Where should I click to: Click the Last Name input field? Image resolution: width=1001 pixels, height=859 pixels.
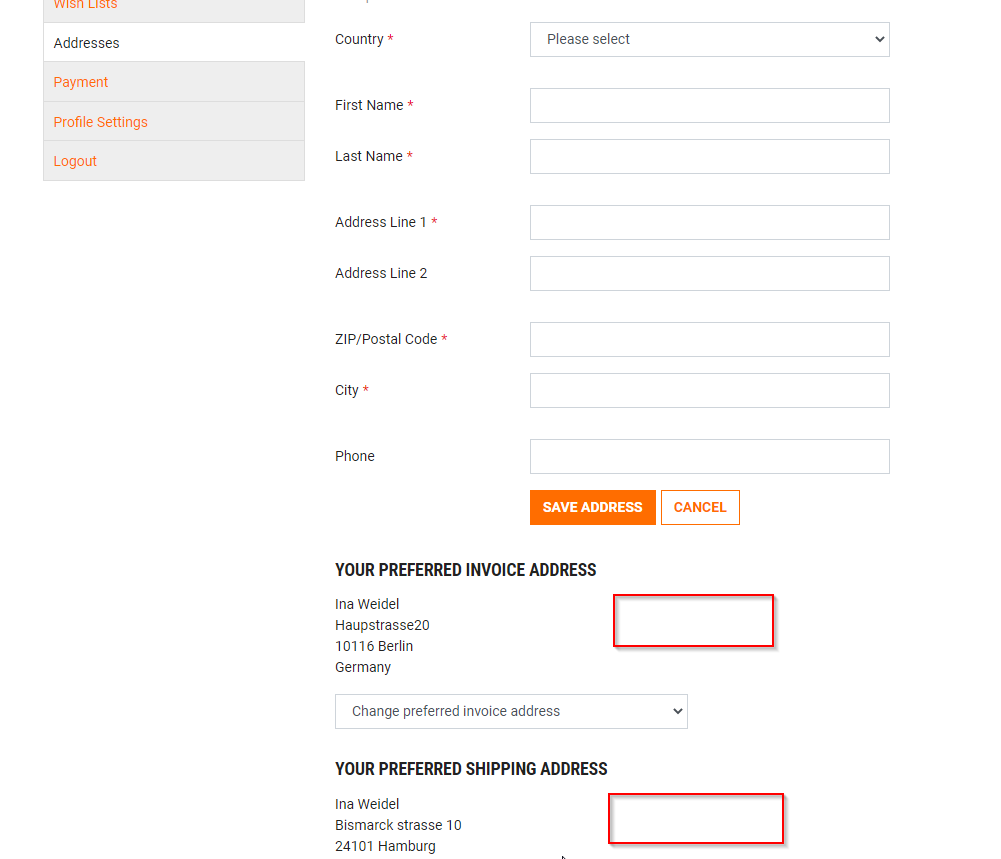tap(709, 156)
